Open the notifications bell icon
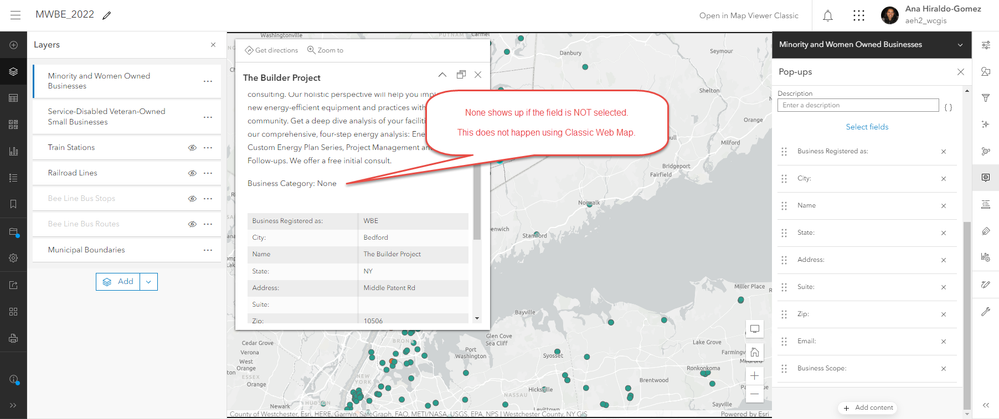The height and width of the screenshot is (419, 999). (828, 15)
